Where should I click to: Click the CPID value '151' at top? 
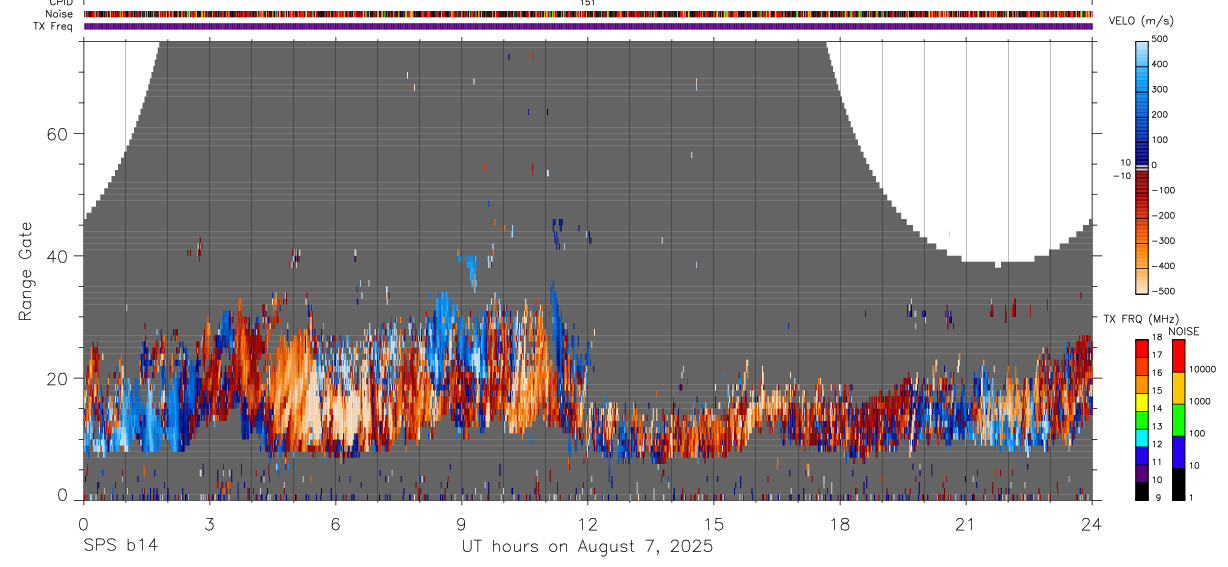(588, 3)
